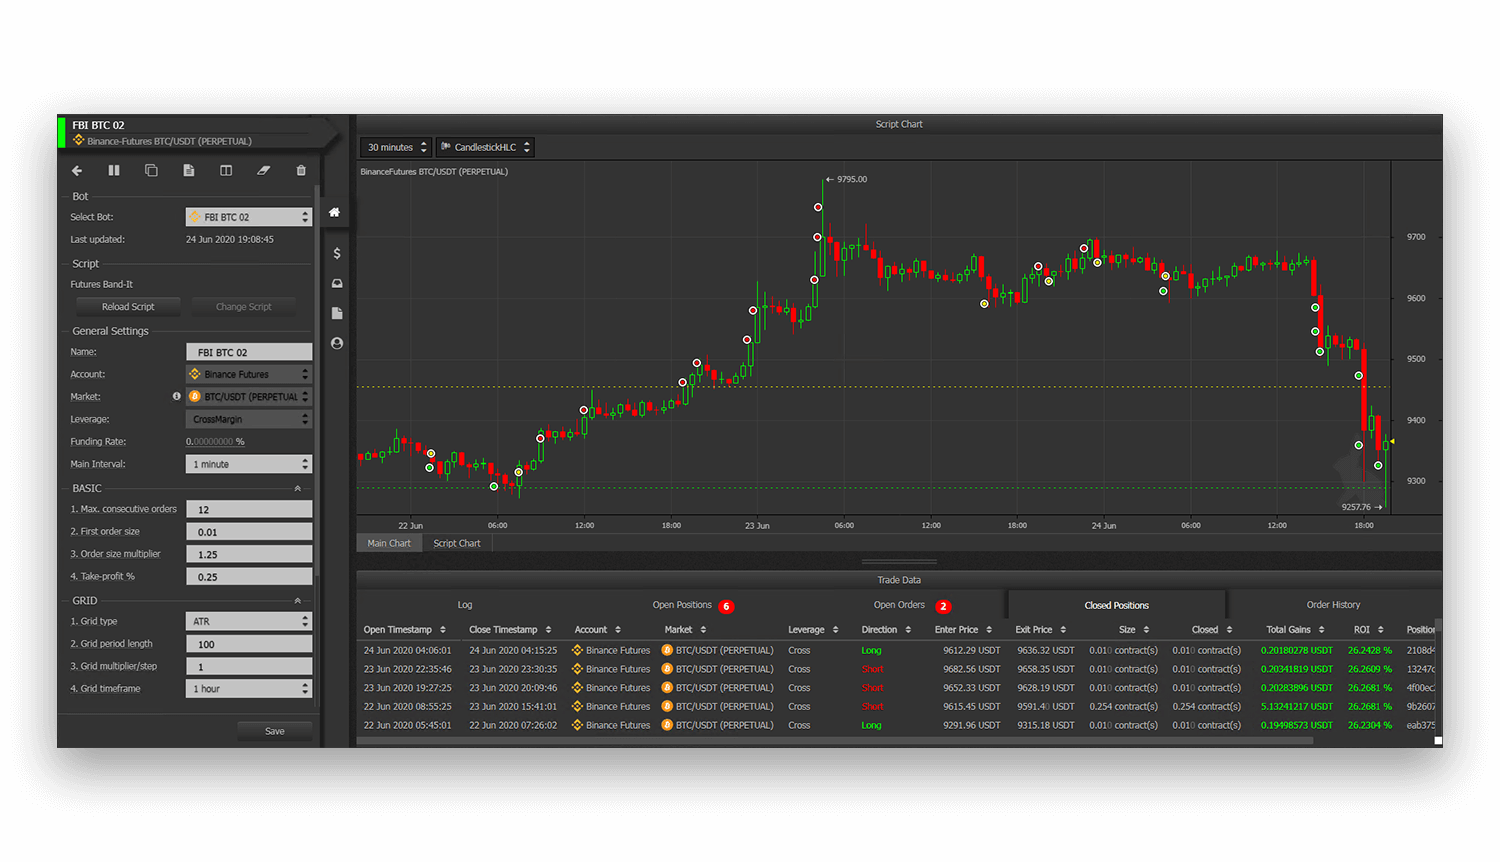The image size is (1500, 862).
Task: Open the Account dropdown Binance Futures
Action: (249, 374)
